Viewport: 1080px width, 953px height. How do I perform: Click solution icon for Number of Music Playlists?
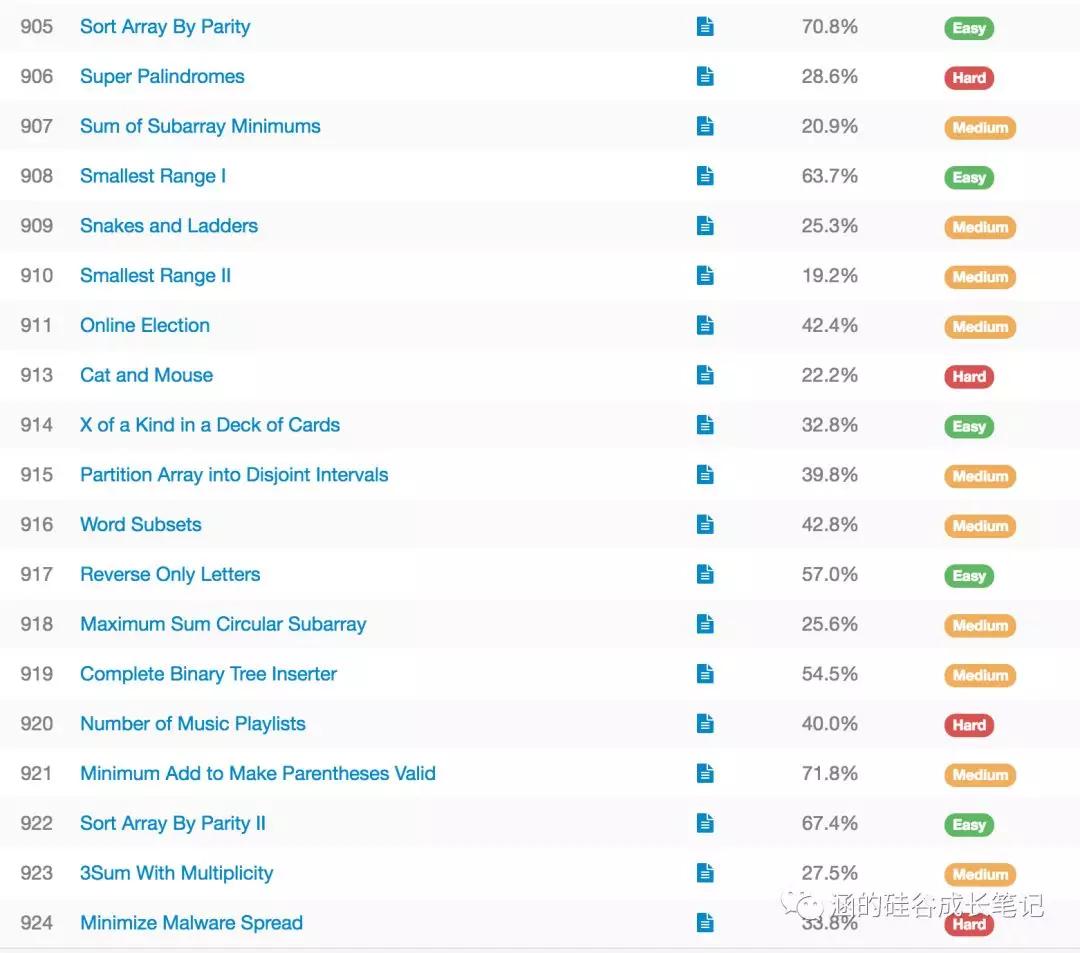[705, 723]
